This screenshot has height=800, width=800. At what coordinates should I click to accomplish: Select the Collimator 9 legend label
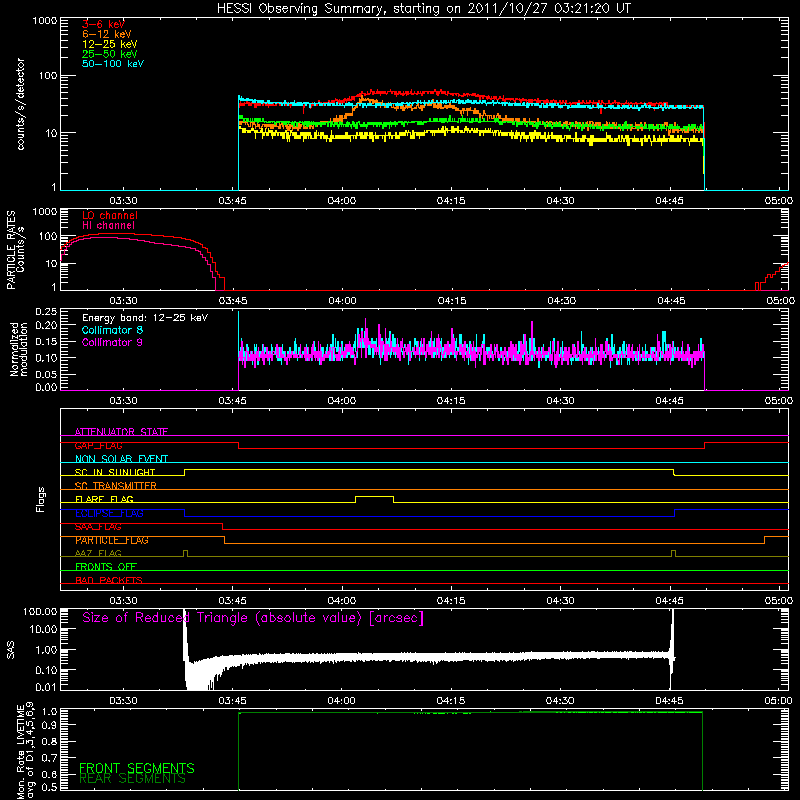pos(112,342)
